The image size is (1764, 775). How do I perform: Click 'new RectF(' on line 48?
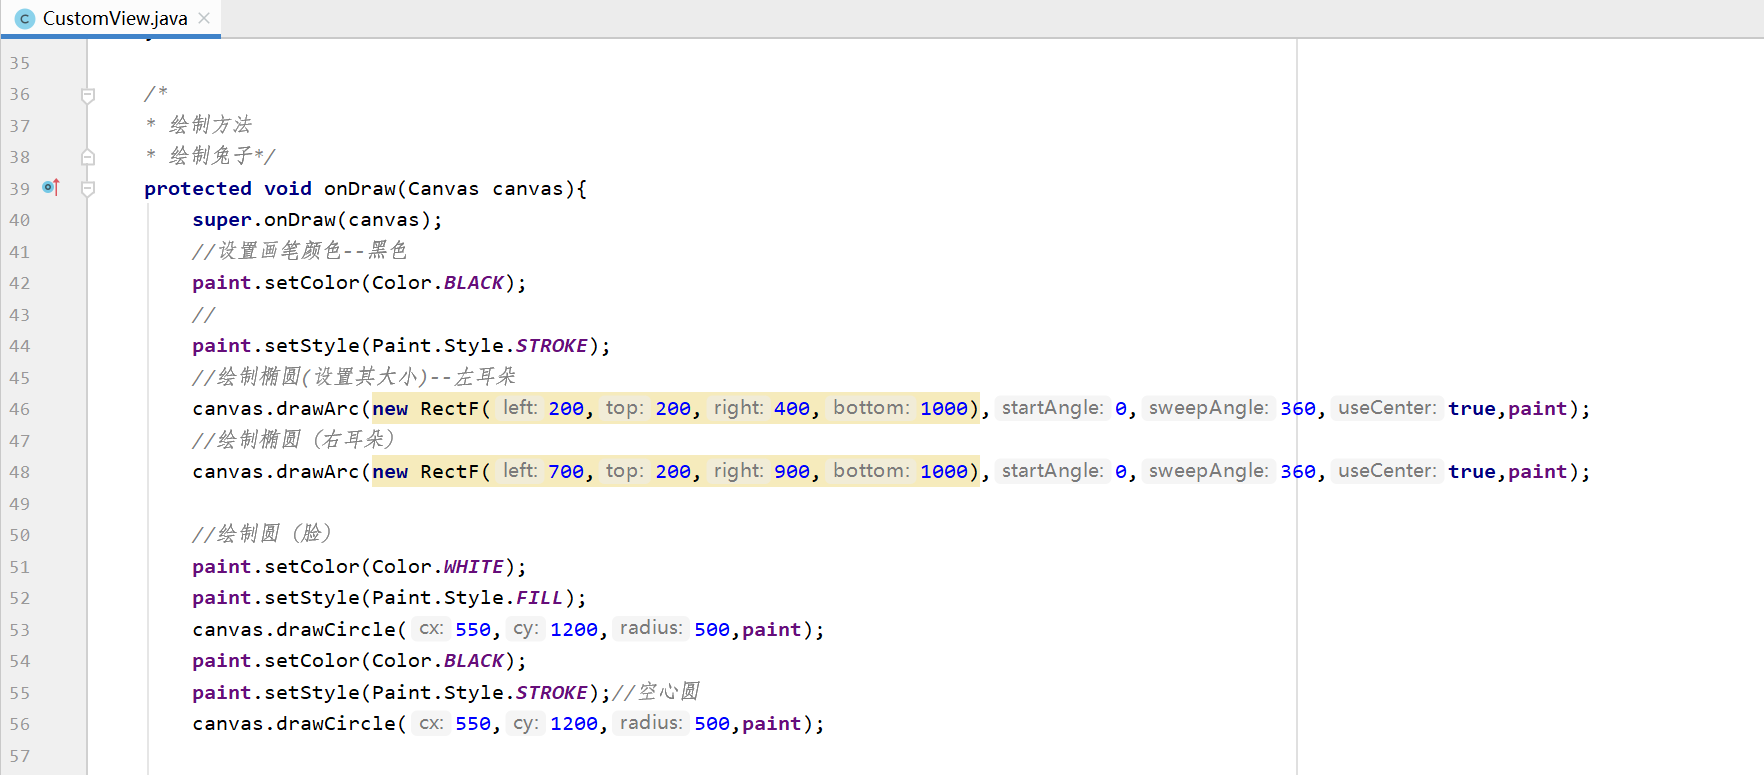click(x=432, y=472)
